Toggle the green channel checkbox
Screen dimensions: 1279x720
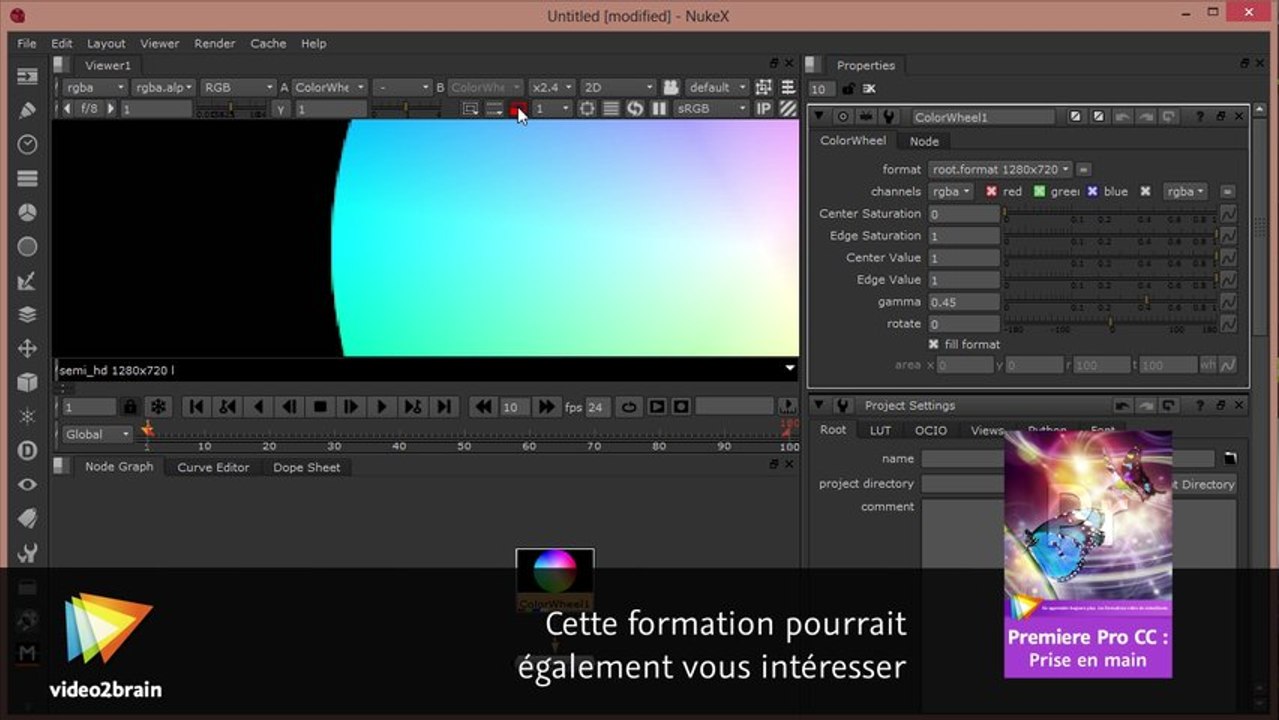[1040, 191]
